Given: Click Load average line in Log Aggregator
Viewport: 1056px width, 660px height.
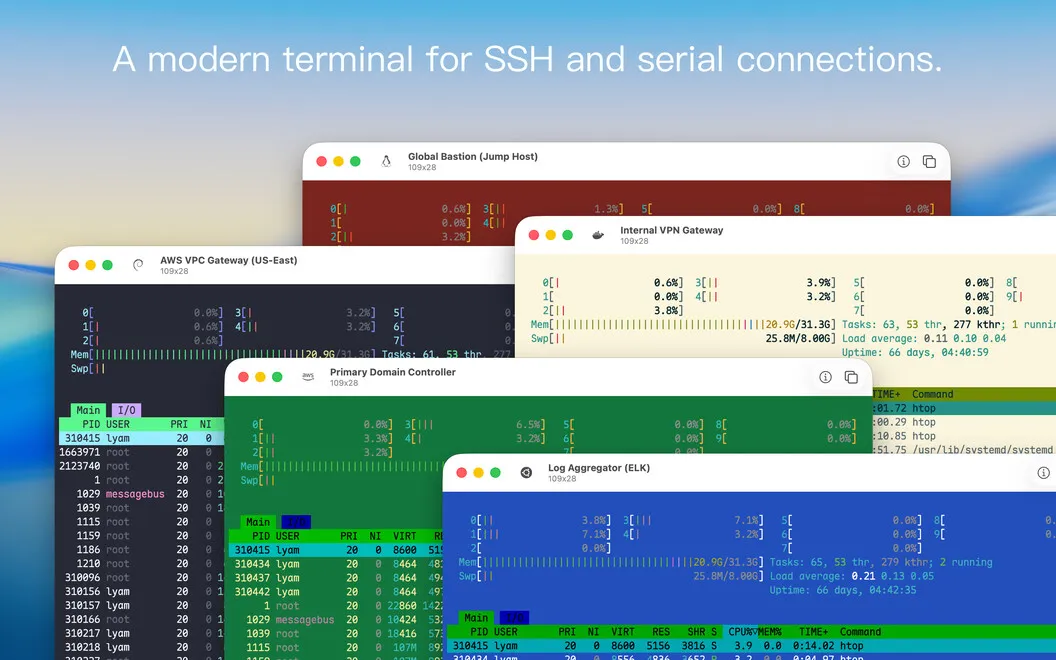Looking at the screenshot, I should [x=852, y=576].
